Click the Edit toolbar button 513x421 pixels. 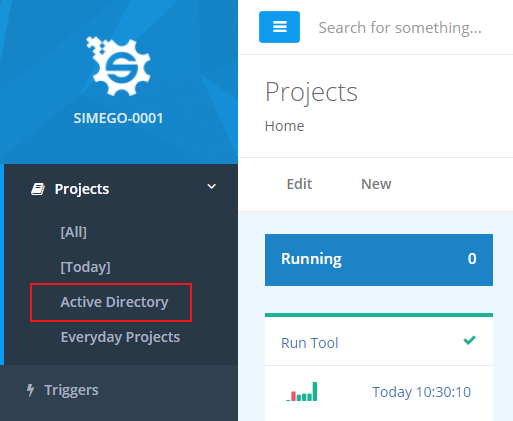coord(299,184)
